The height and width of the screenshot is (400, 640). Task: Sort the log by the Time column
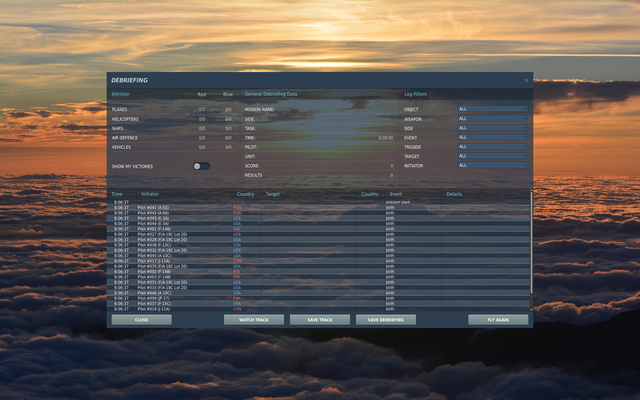(117, 194)
